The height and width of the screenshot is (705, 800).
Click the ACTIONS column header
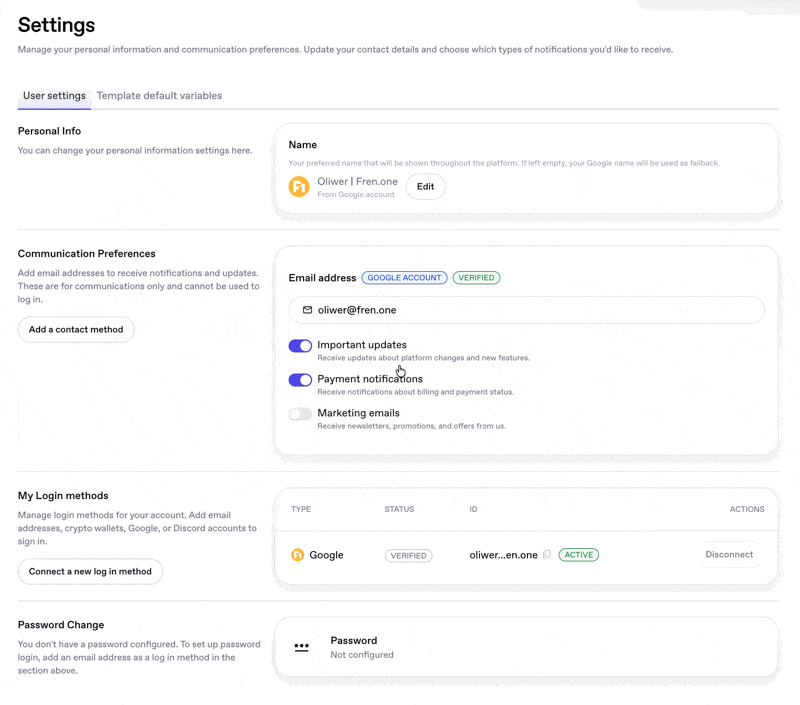(x=747, y=509)
